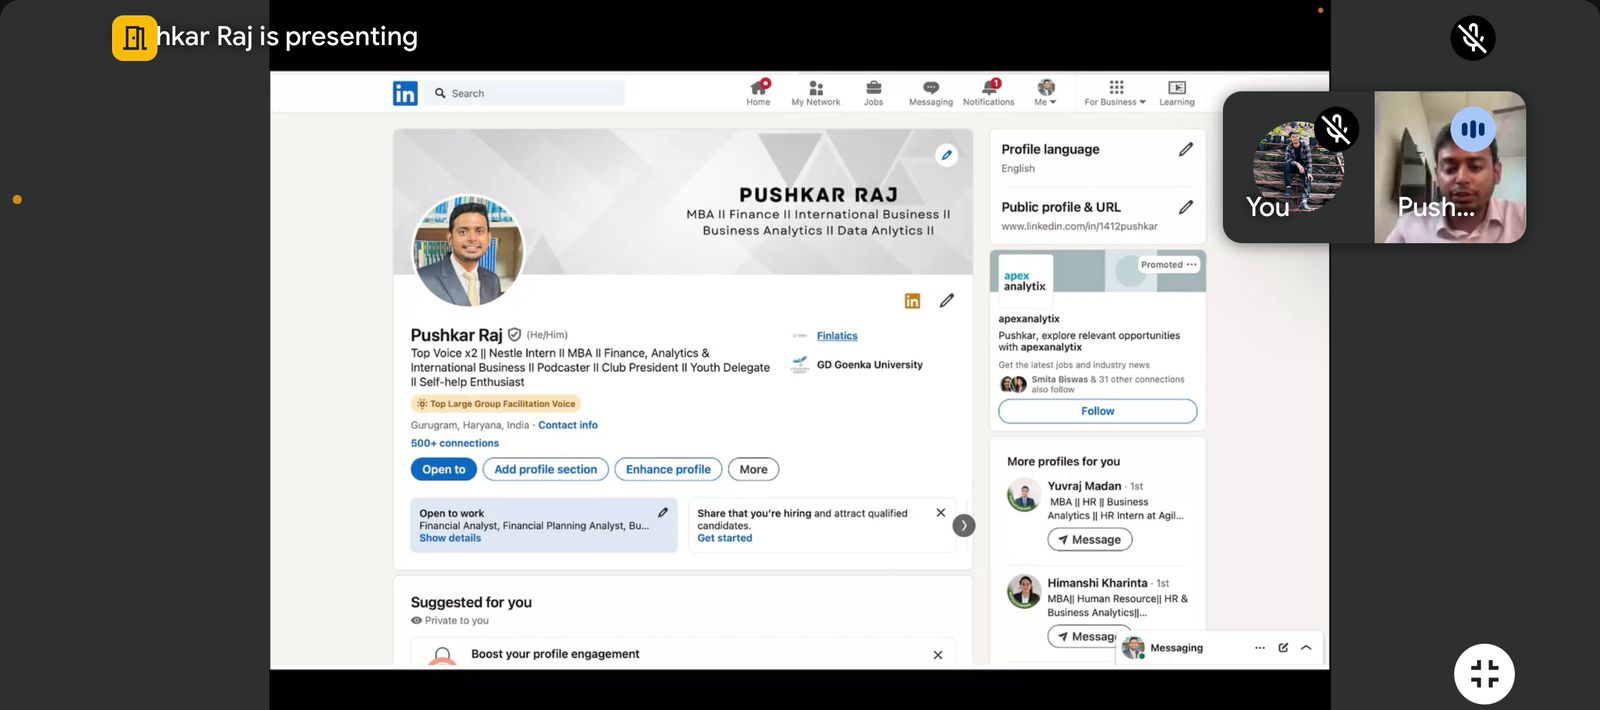Image resolution: width=1600 pixels, height=710 pixels.
Task: Click the Open to button
Action: point(443,469)
